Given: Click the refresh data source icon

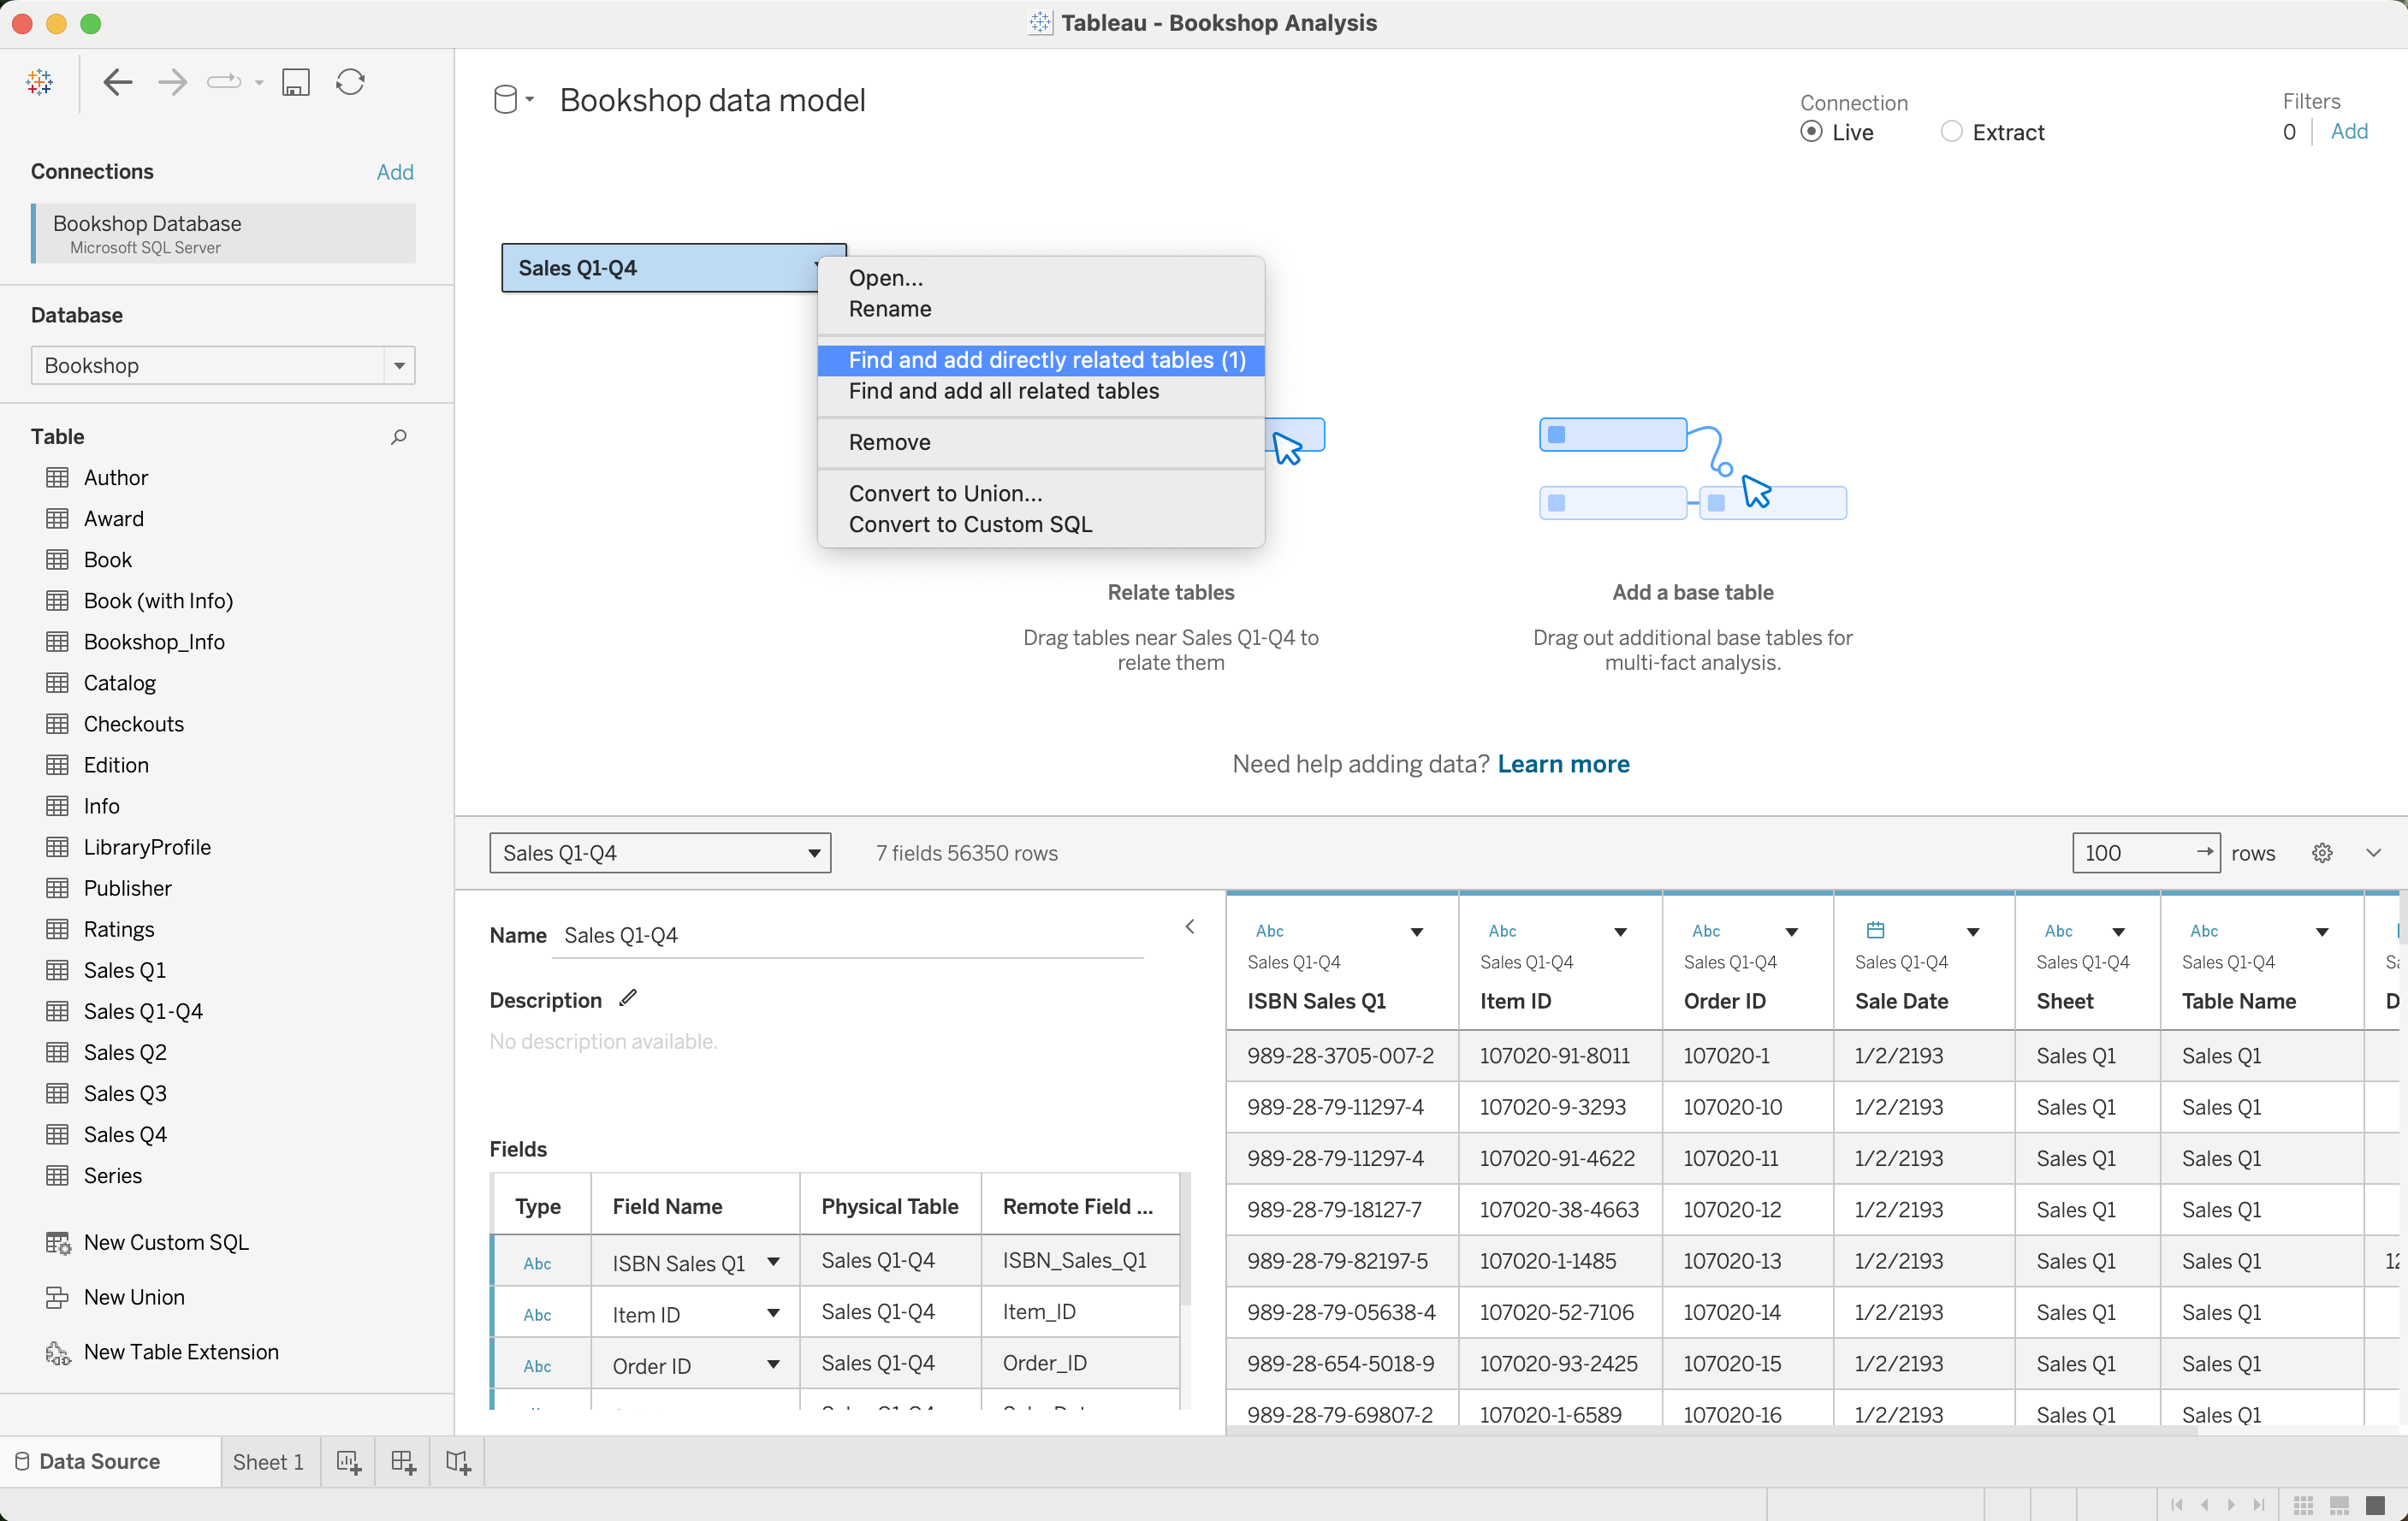Looking at the screenshot, I should (x=350, y=82).
